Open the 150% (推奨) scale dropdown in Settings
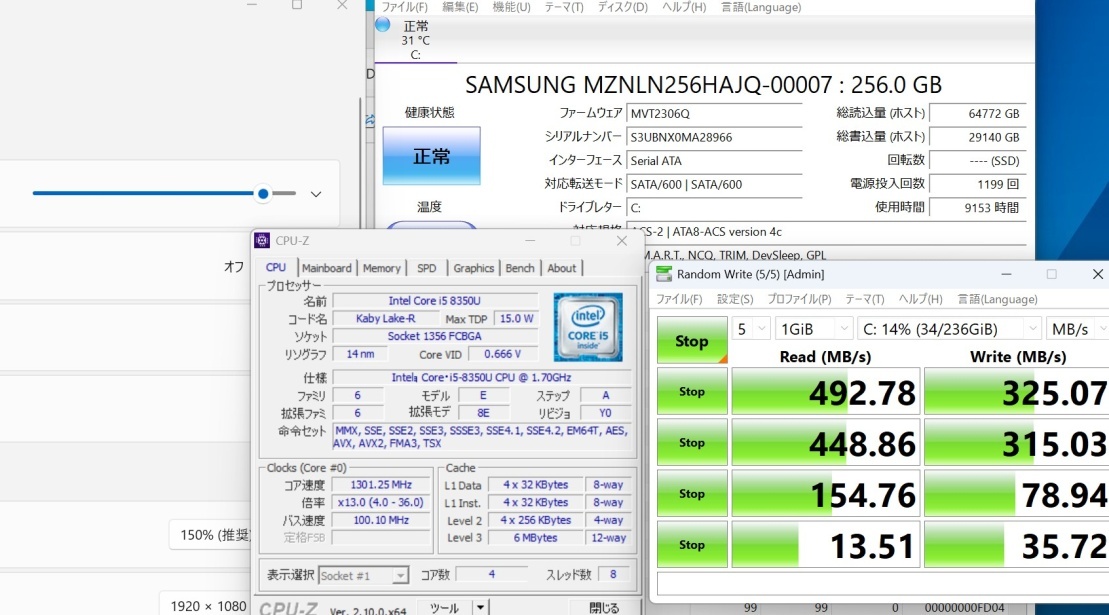Viewport: 1109px width, 615px height. [211, 534]
